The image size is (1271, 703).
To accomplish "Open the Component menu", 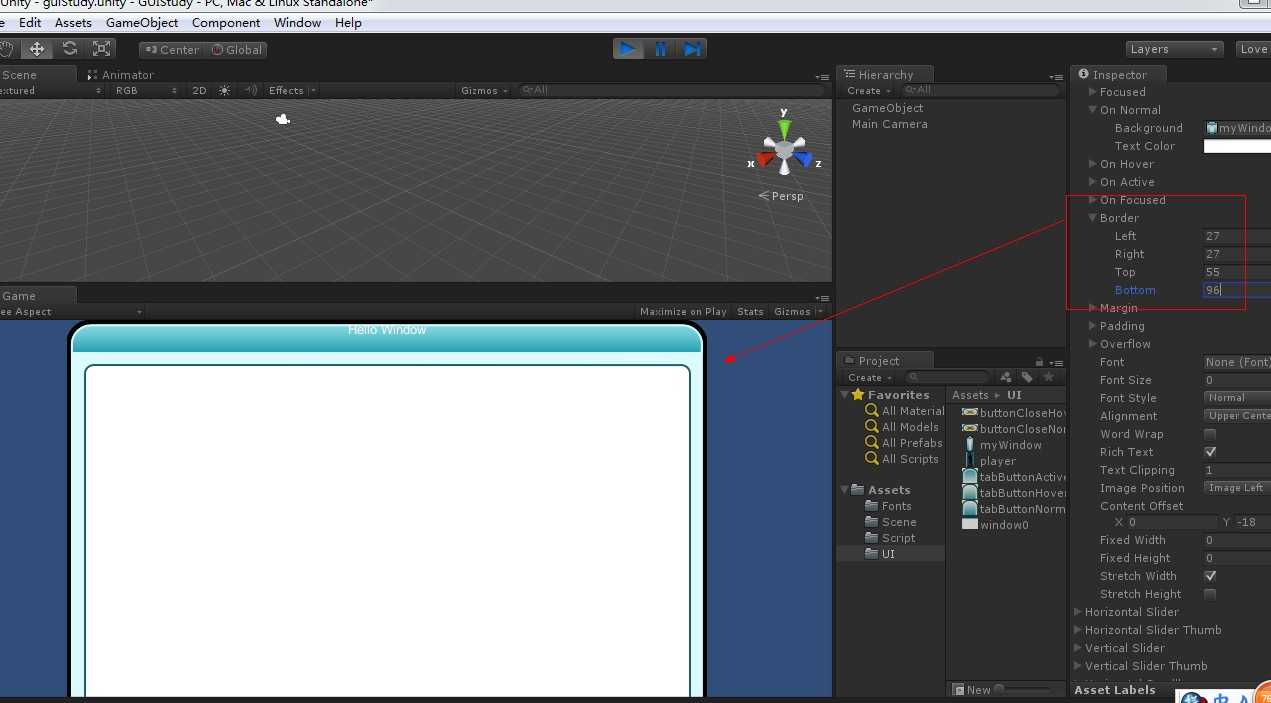I will [x=226, y=22].
